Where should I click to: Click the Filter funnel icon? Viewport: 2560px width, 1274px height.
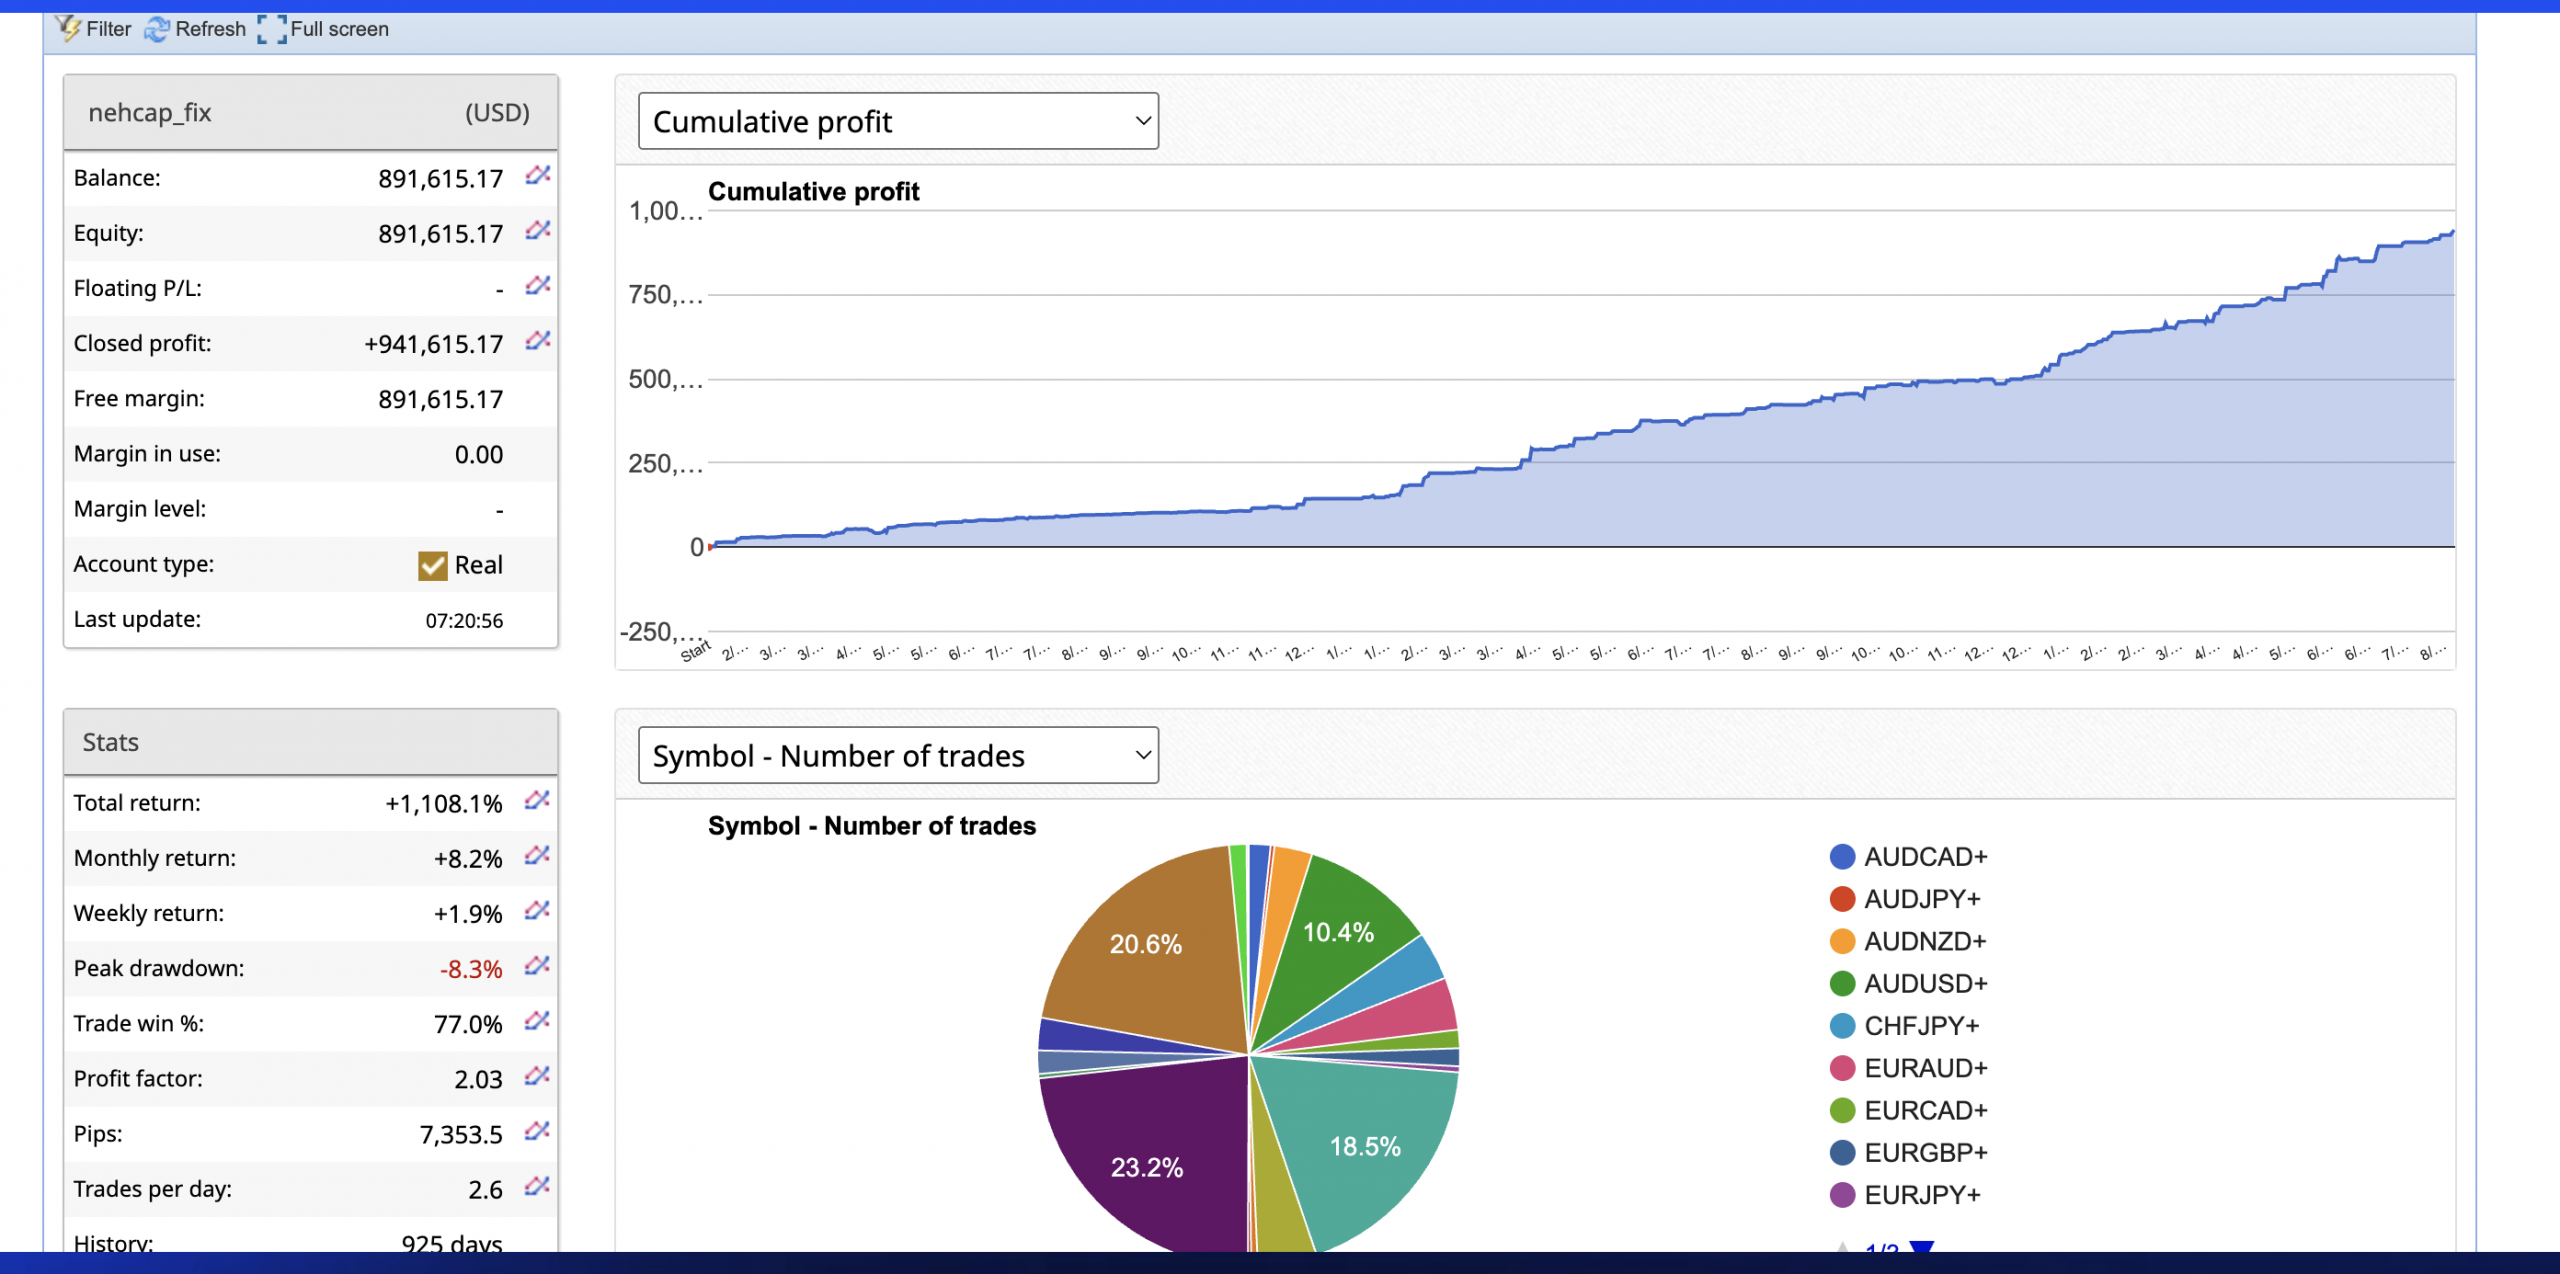tap(67, 28)
